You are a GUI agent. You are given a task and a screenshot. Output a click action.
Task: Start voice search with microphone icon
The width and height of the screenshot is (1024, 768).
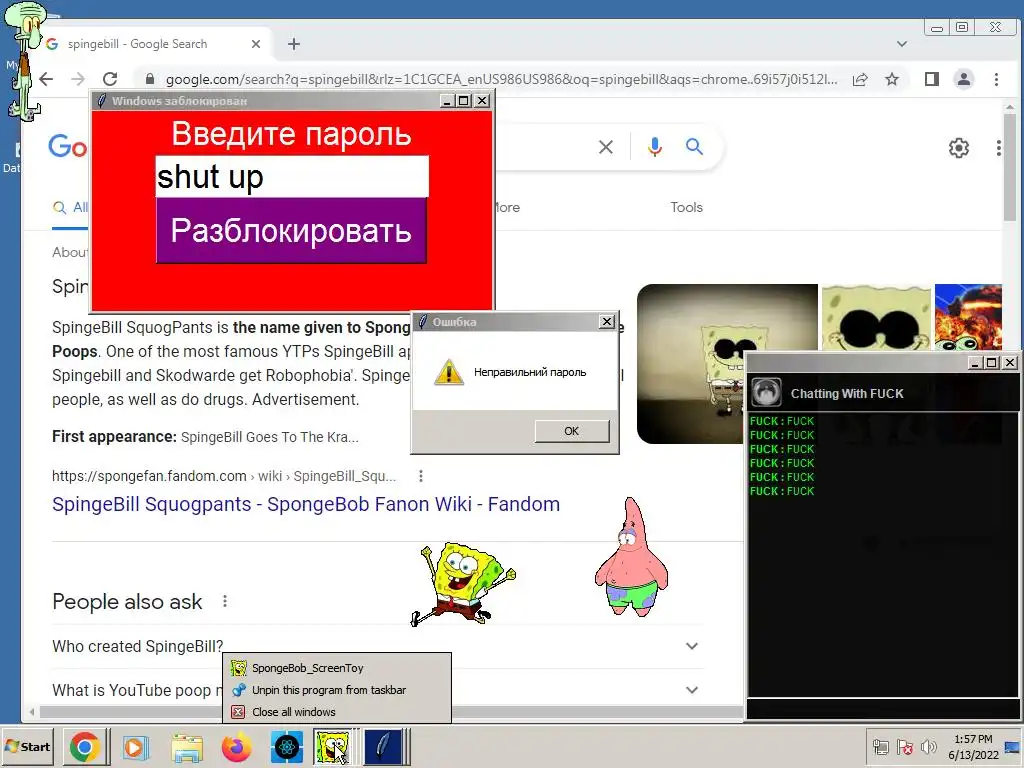pos(654,147)
